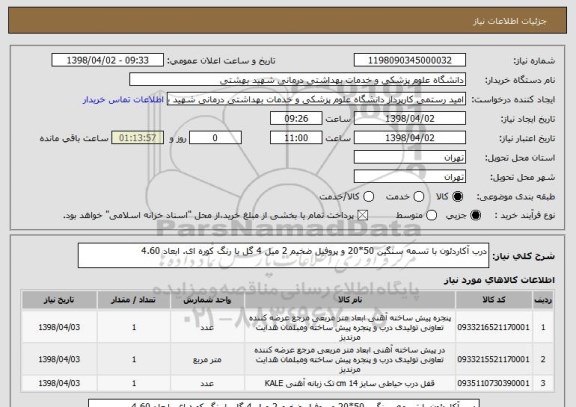Select the KALE lock item row

point(287,383)
